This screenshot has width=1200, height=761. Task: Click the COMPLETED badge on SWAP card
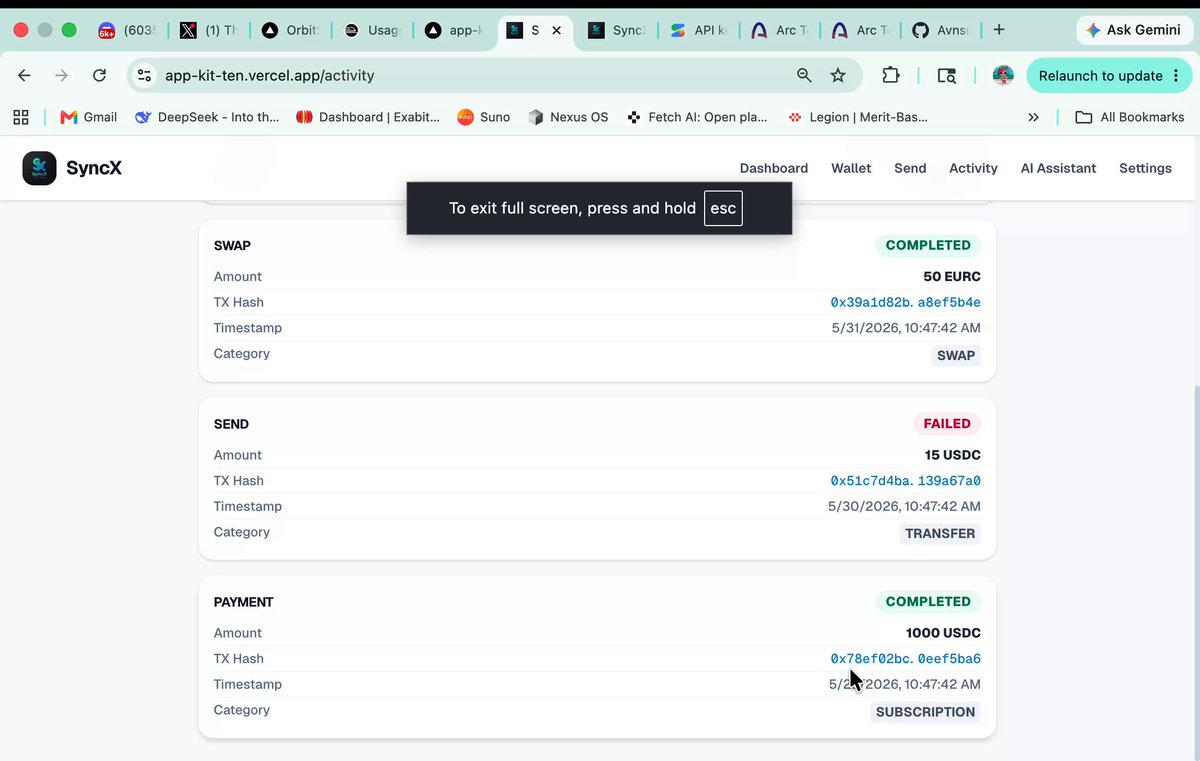coord(928,245)
